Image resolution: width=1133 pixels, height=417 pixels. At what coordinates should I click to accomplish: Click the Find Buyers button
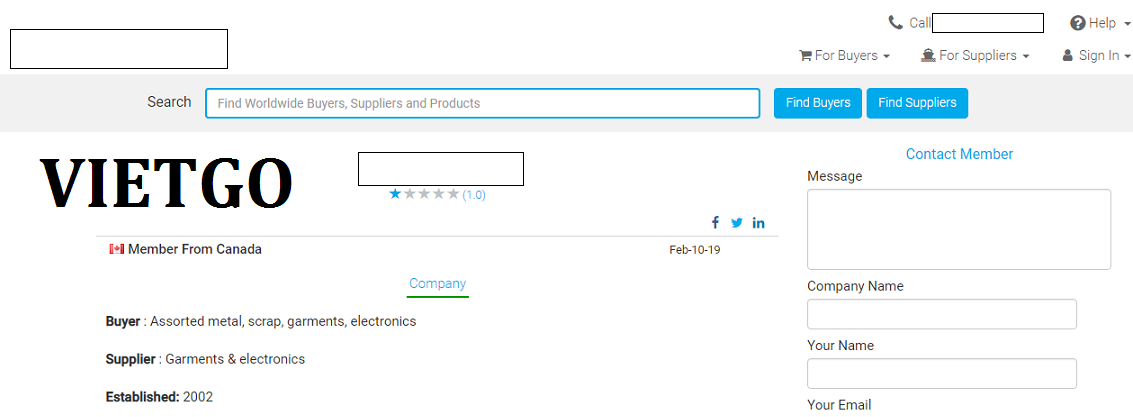(818, 103)
